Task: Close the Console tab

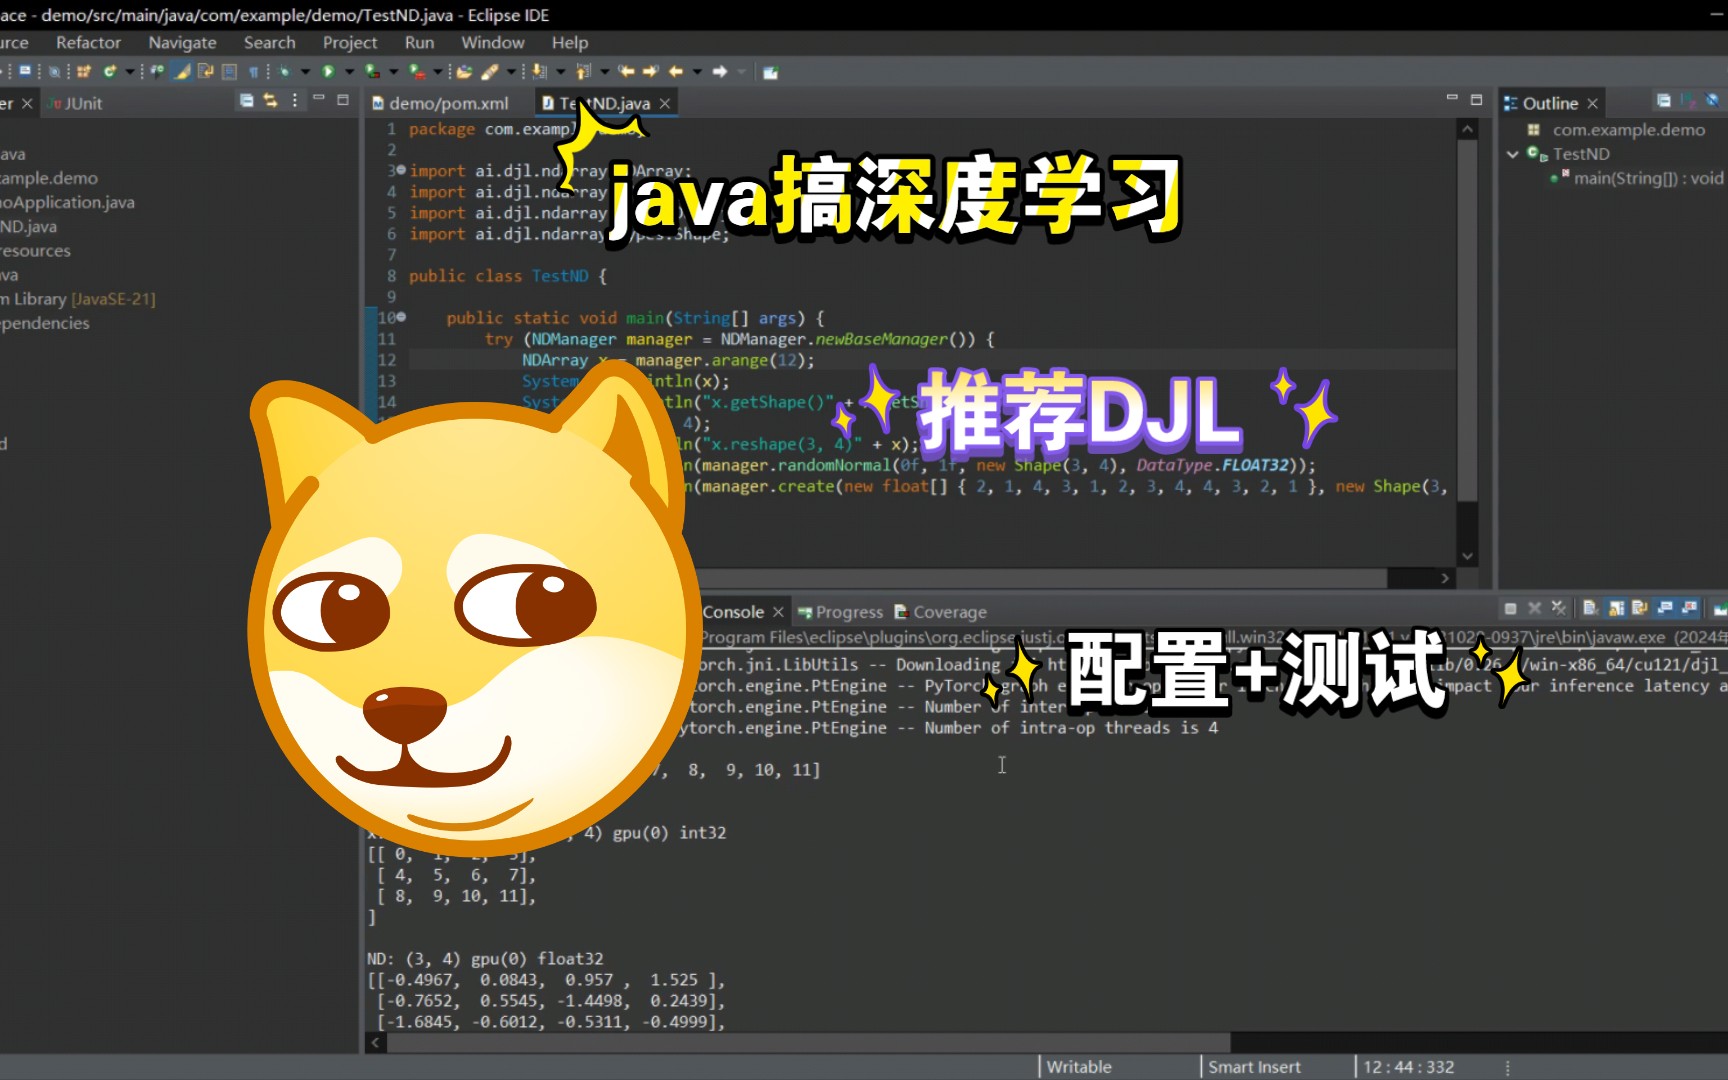Action: coord(777,612)
